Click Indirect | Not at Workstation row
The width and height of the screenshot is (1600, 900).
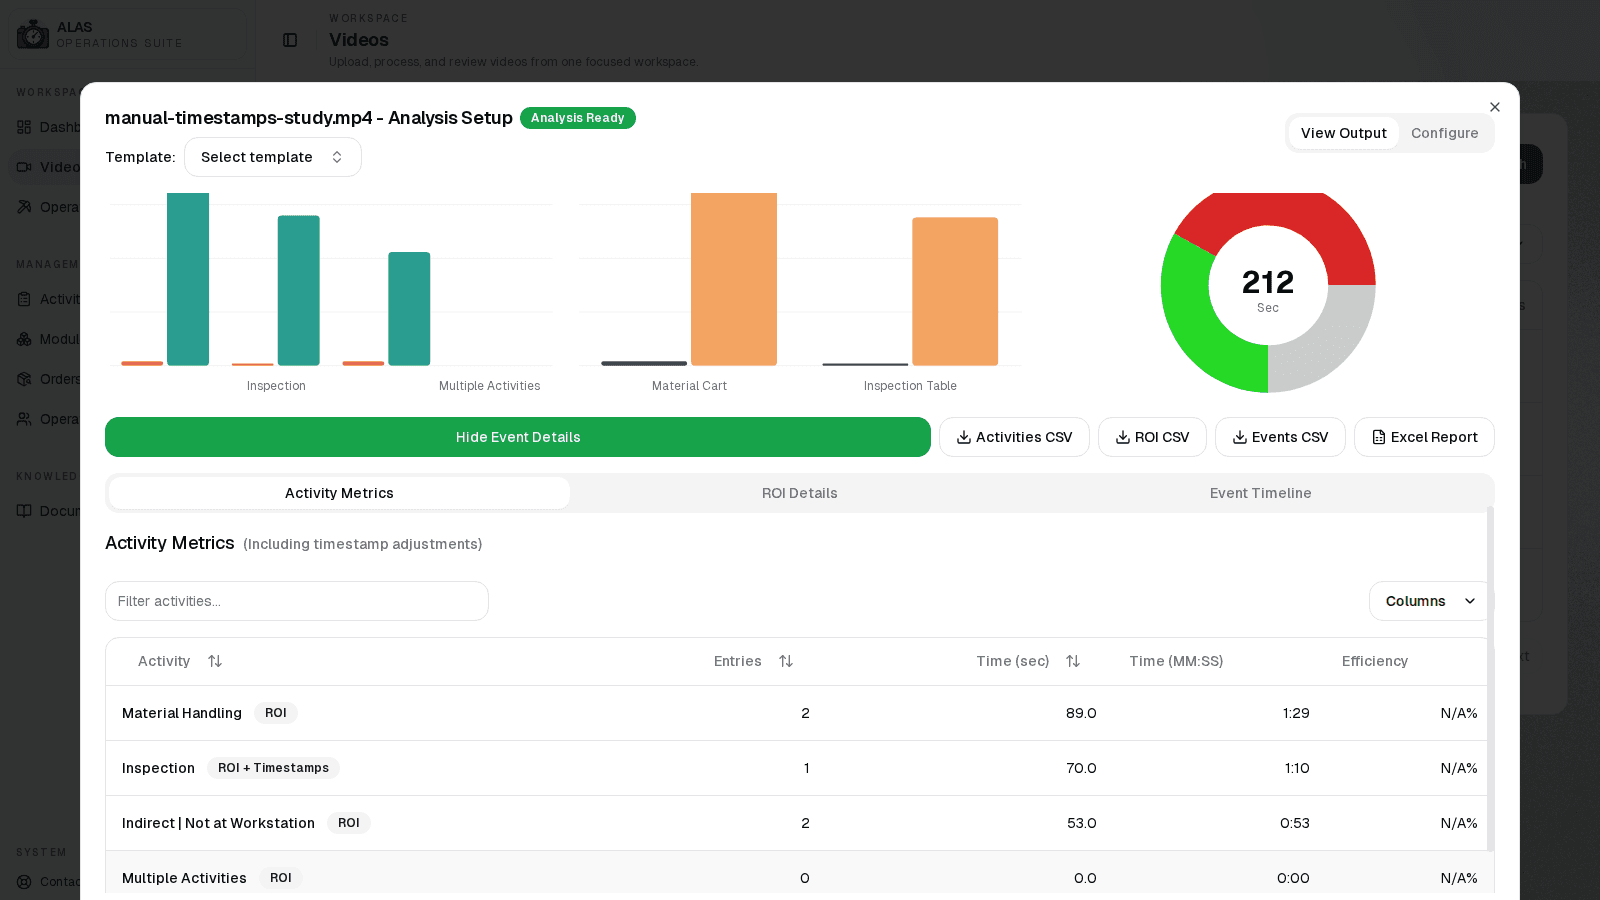(x=797, y=823)
